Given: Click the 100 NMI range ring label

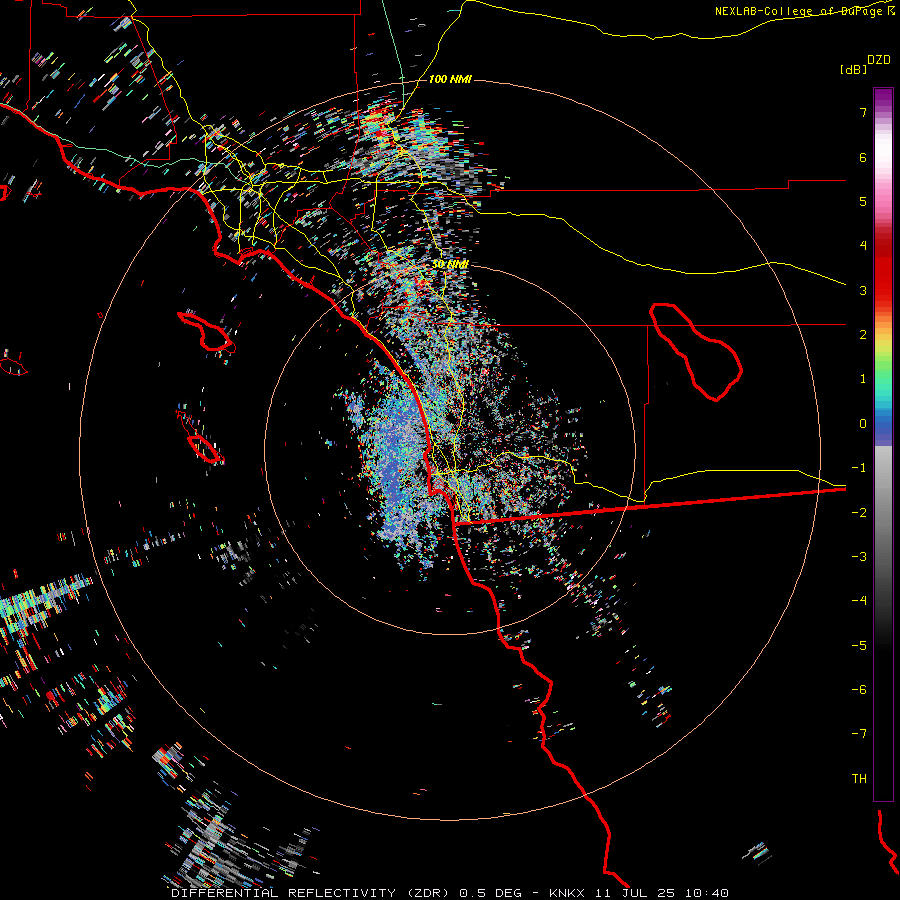Looking at the screenshot, I should pos(450,79).
